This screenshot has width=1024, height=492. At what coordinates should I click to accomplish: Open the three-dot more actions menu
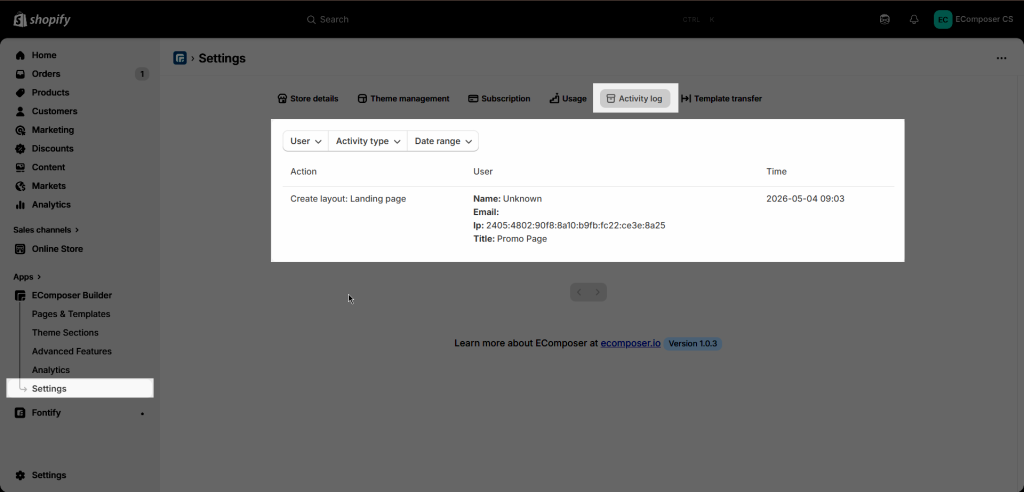click(1001, 58)
